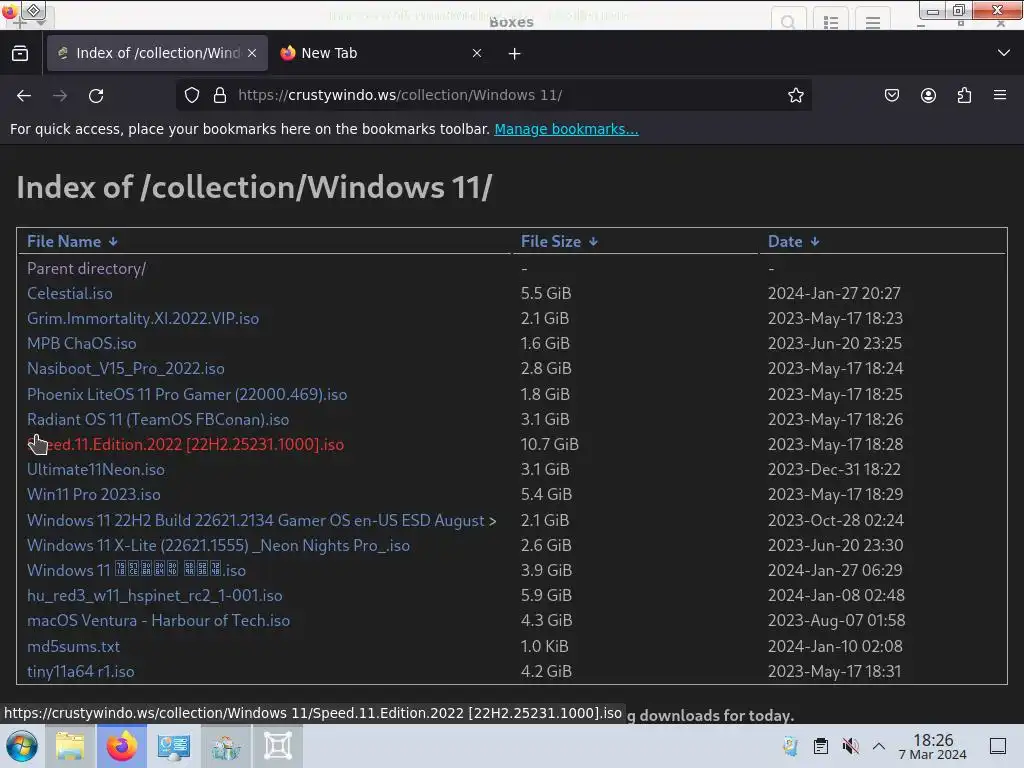Screen dimensions: 1024x768
Task: Open Firefox View icon left of tabs
Action: click(x=20, y=53)
